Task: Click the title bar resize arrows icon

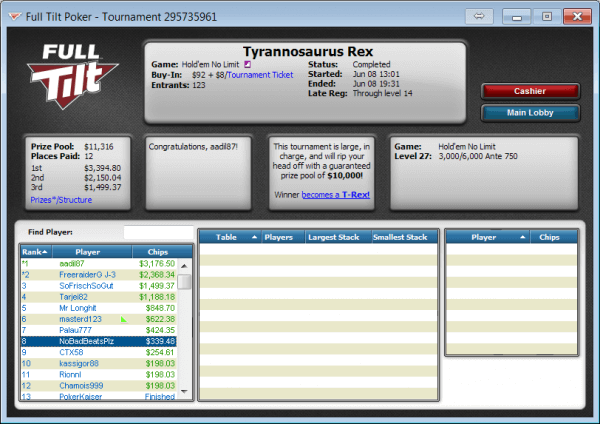Action: [x=480, y=16]
